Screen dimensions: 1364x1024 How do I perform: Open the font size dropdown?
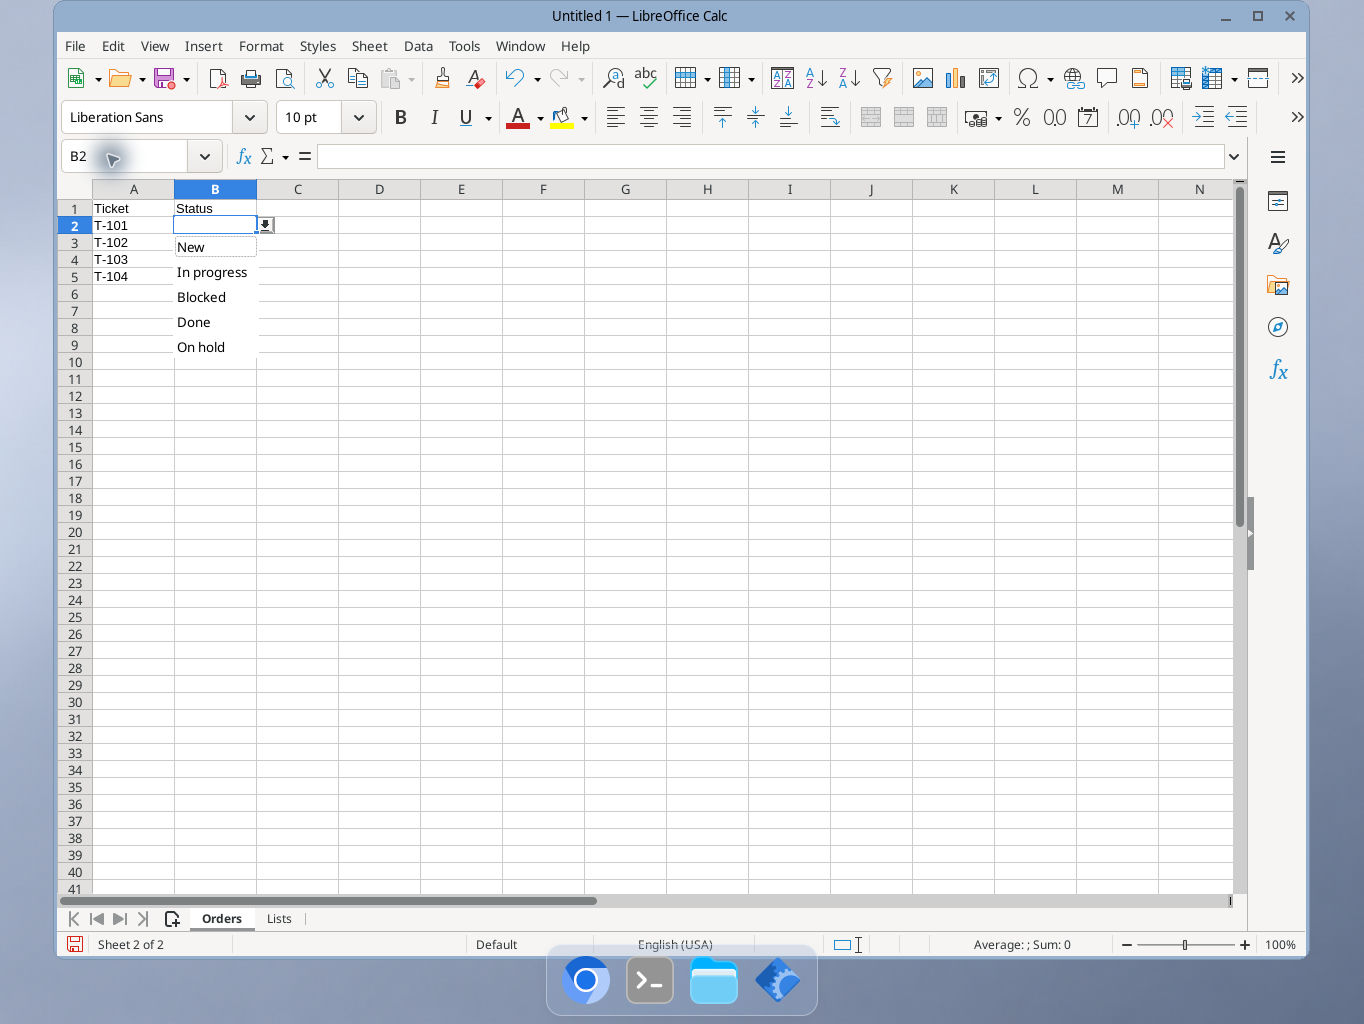358,117
